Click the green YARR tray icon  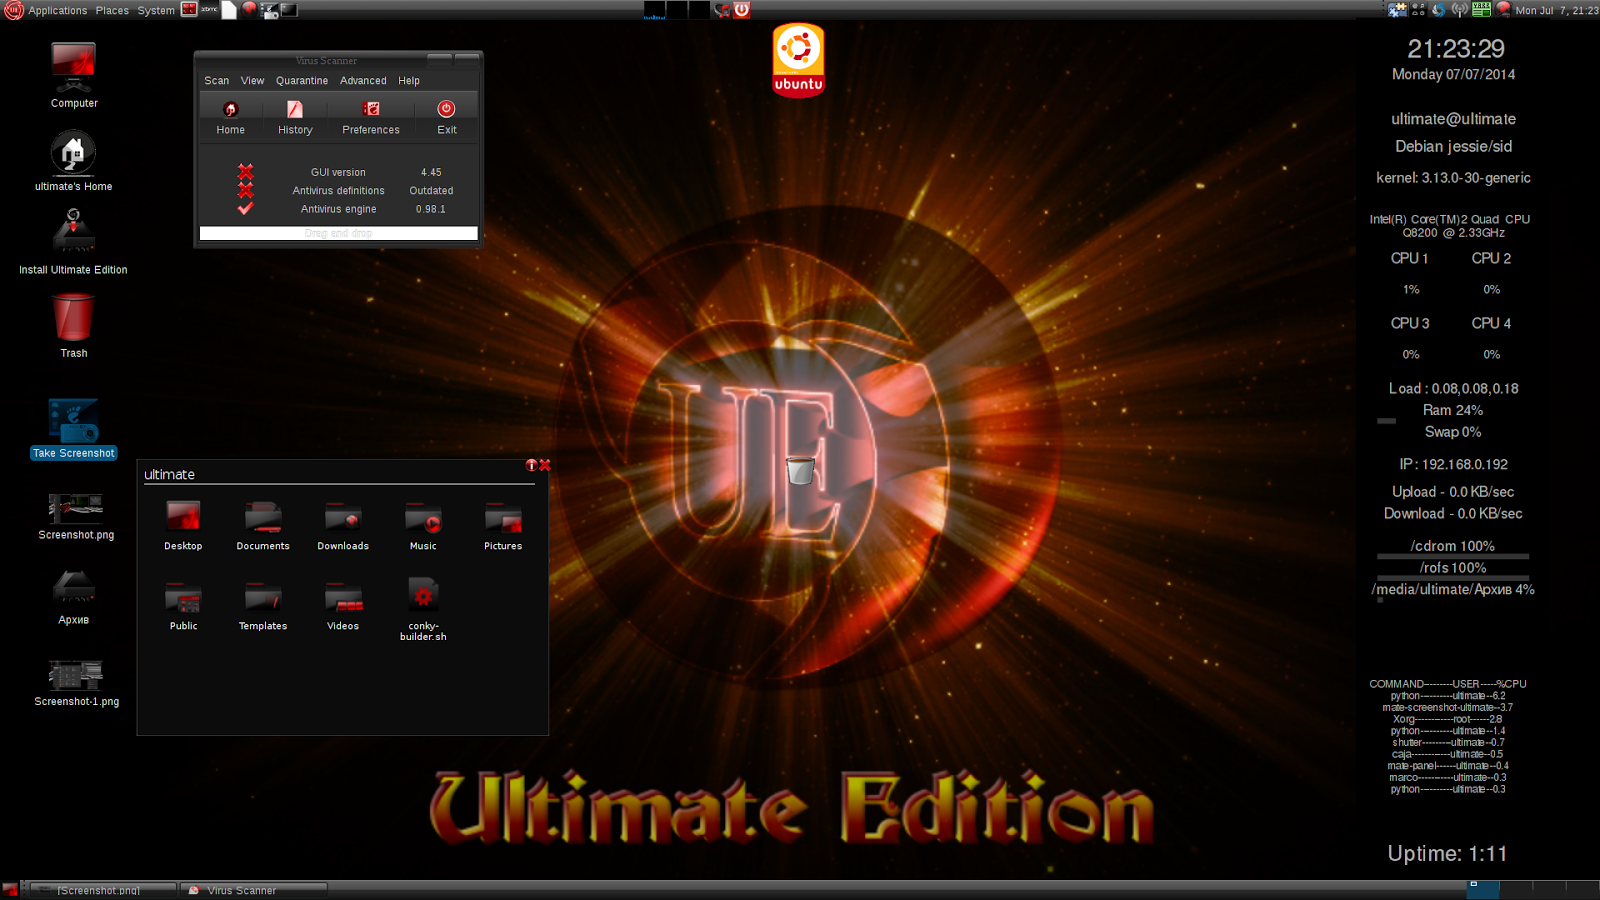coord(1482,9)
